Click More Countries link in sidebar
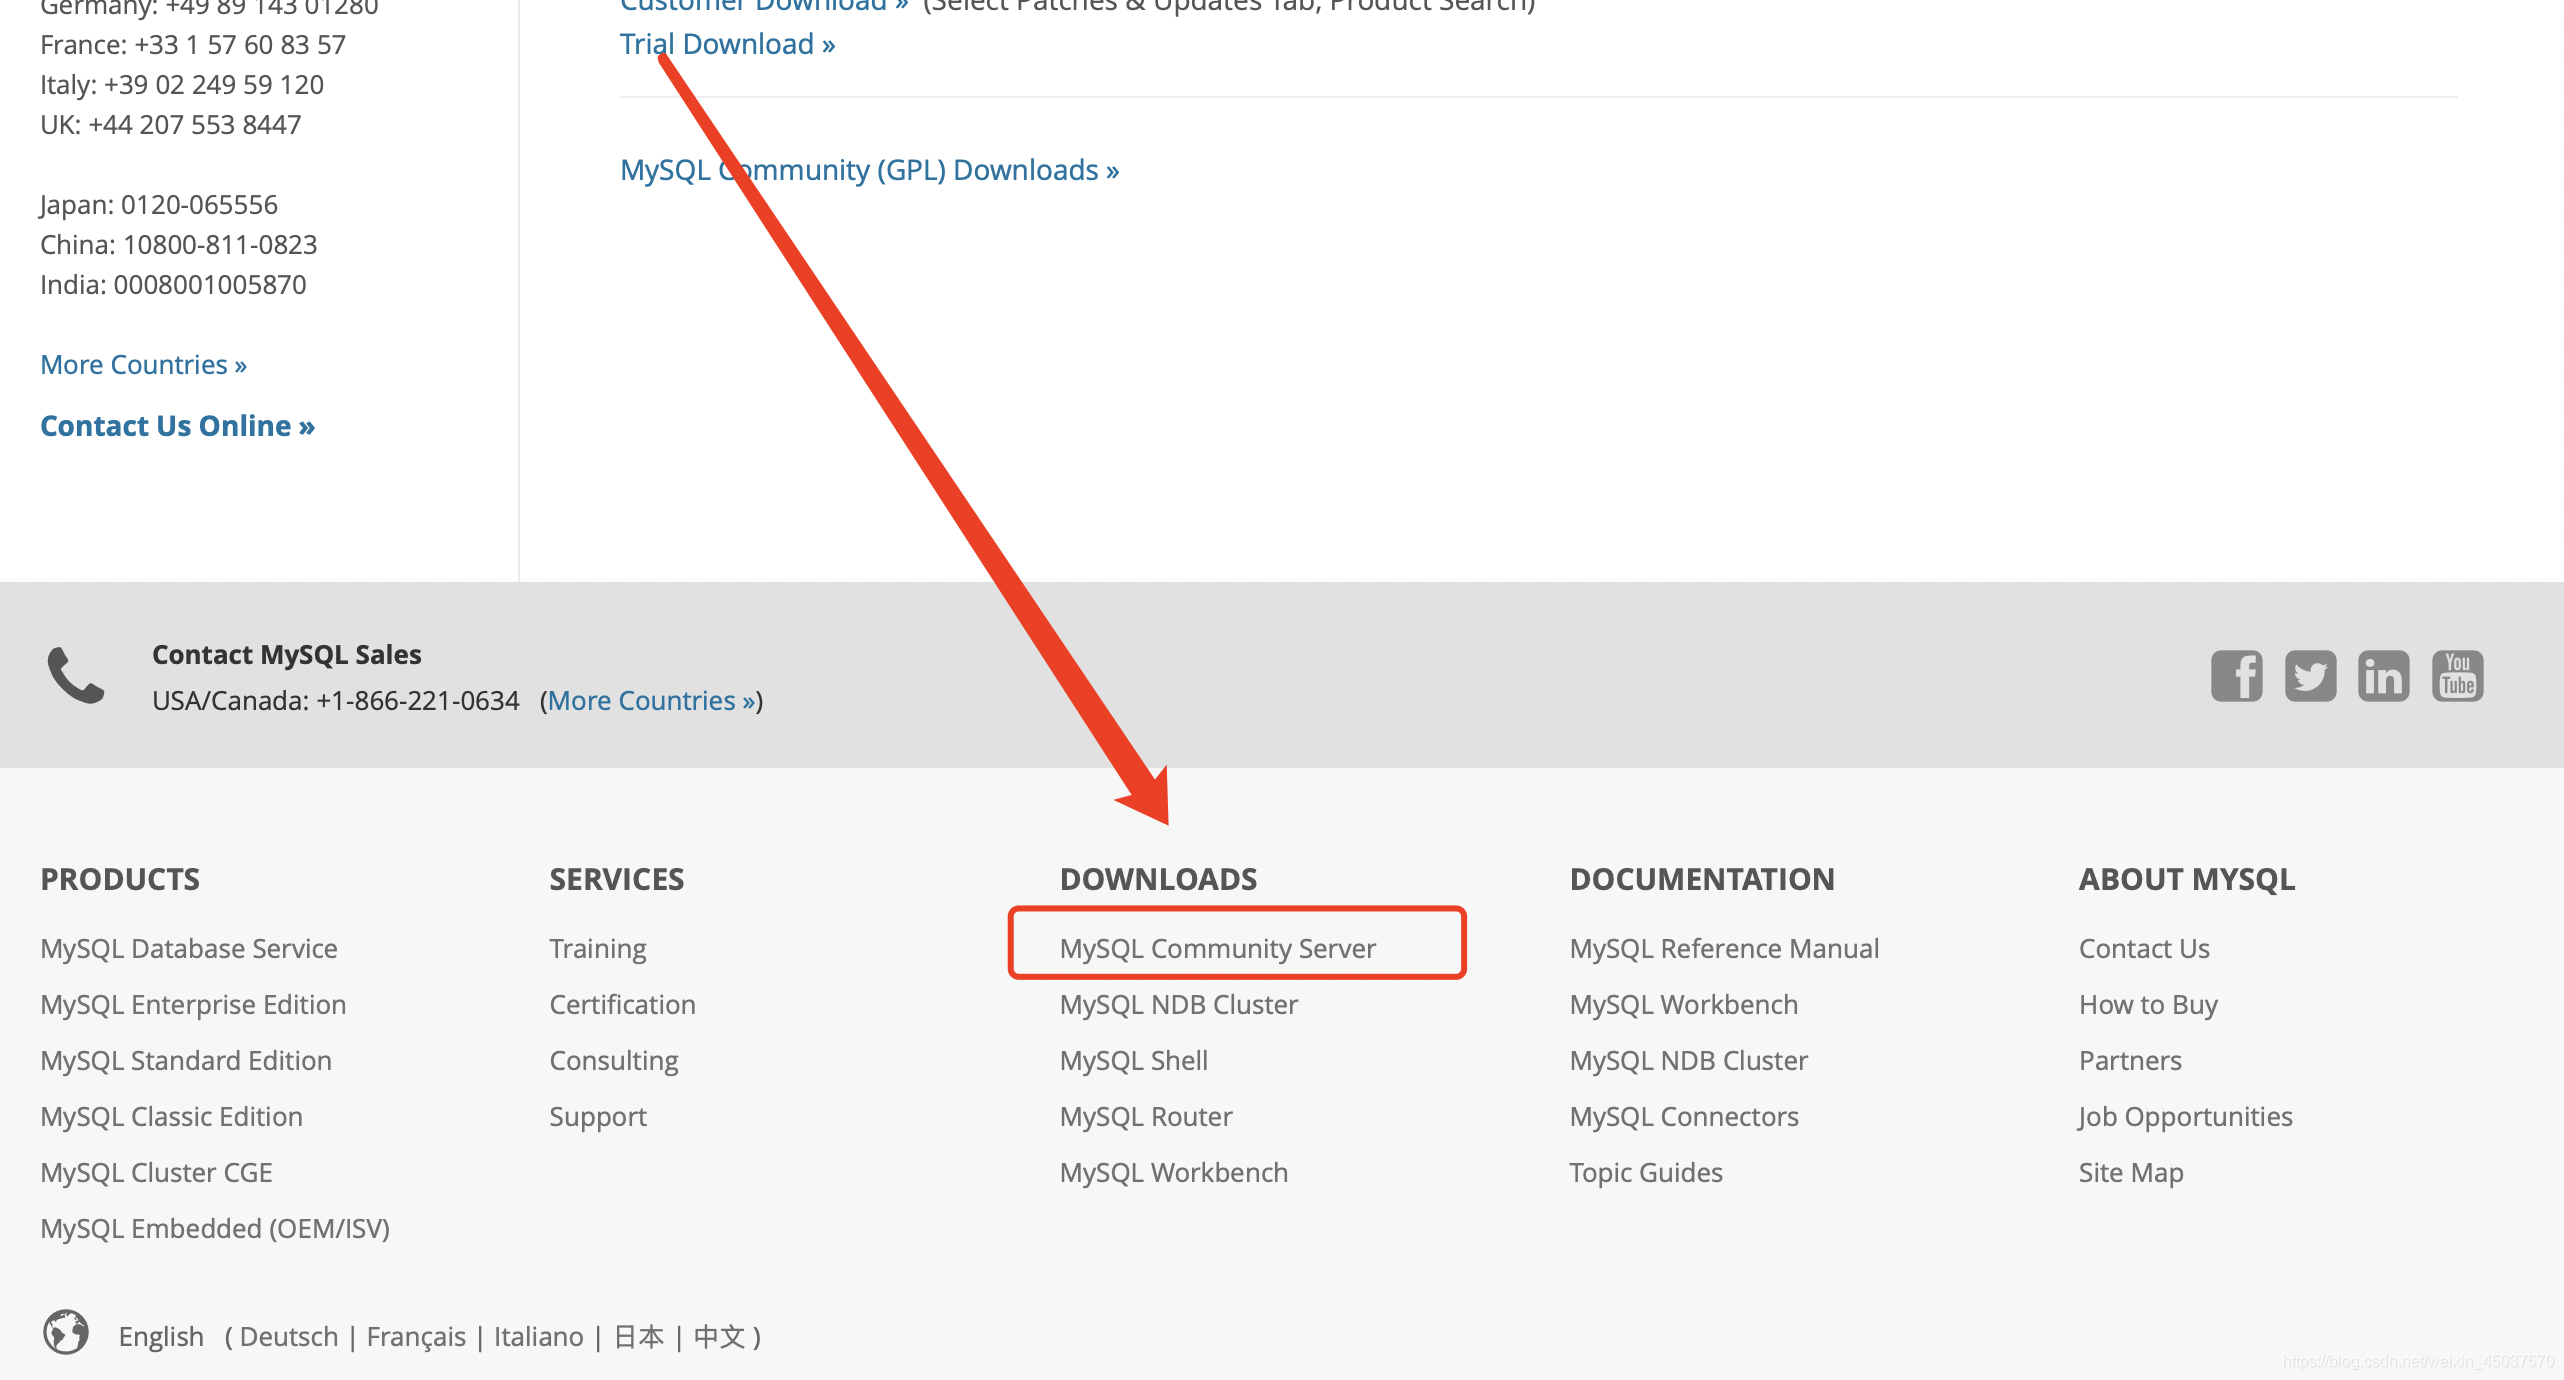 coord(143,365)
